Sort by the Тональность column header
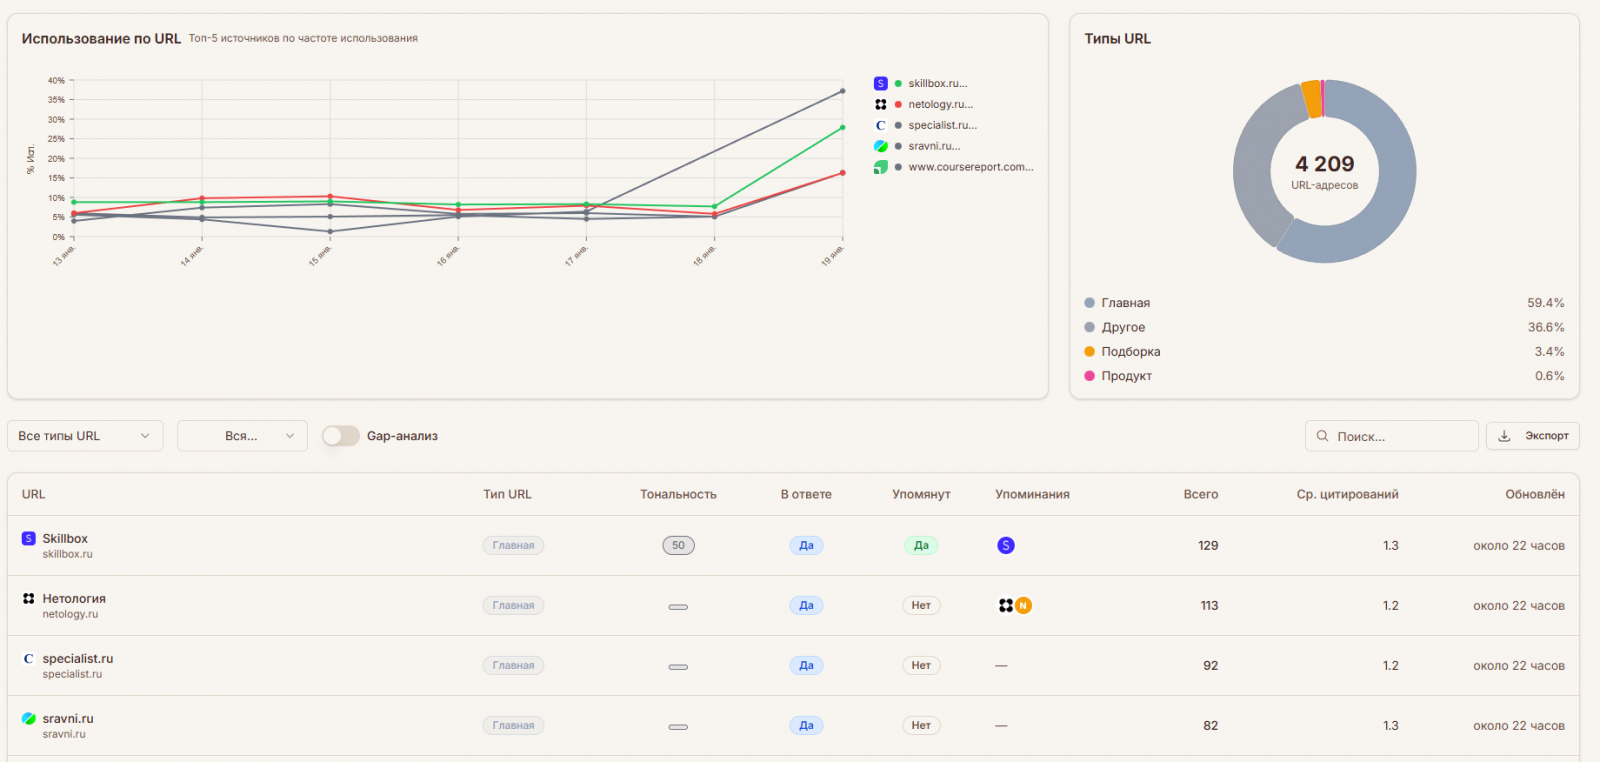The image size is (1600, 762). point(678,495)
